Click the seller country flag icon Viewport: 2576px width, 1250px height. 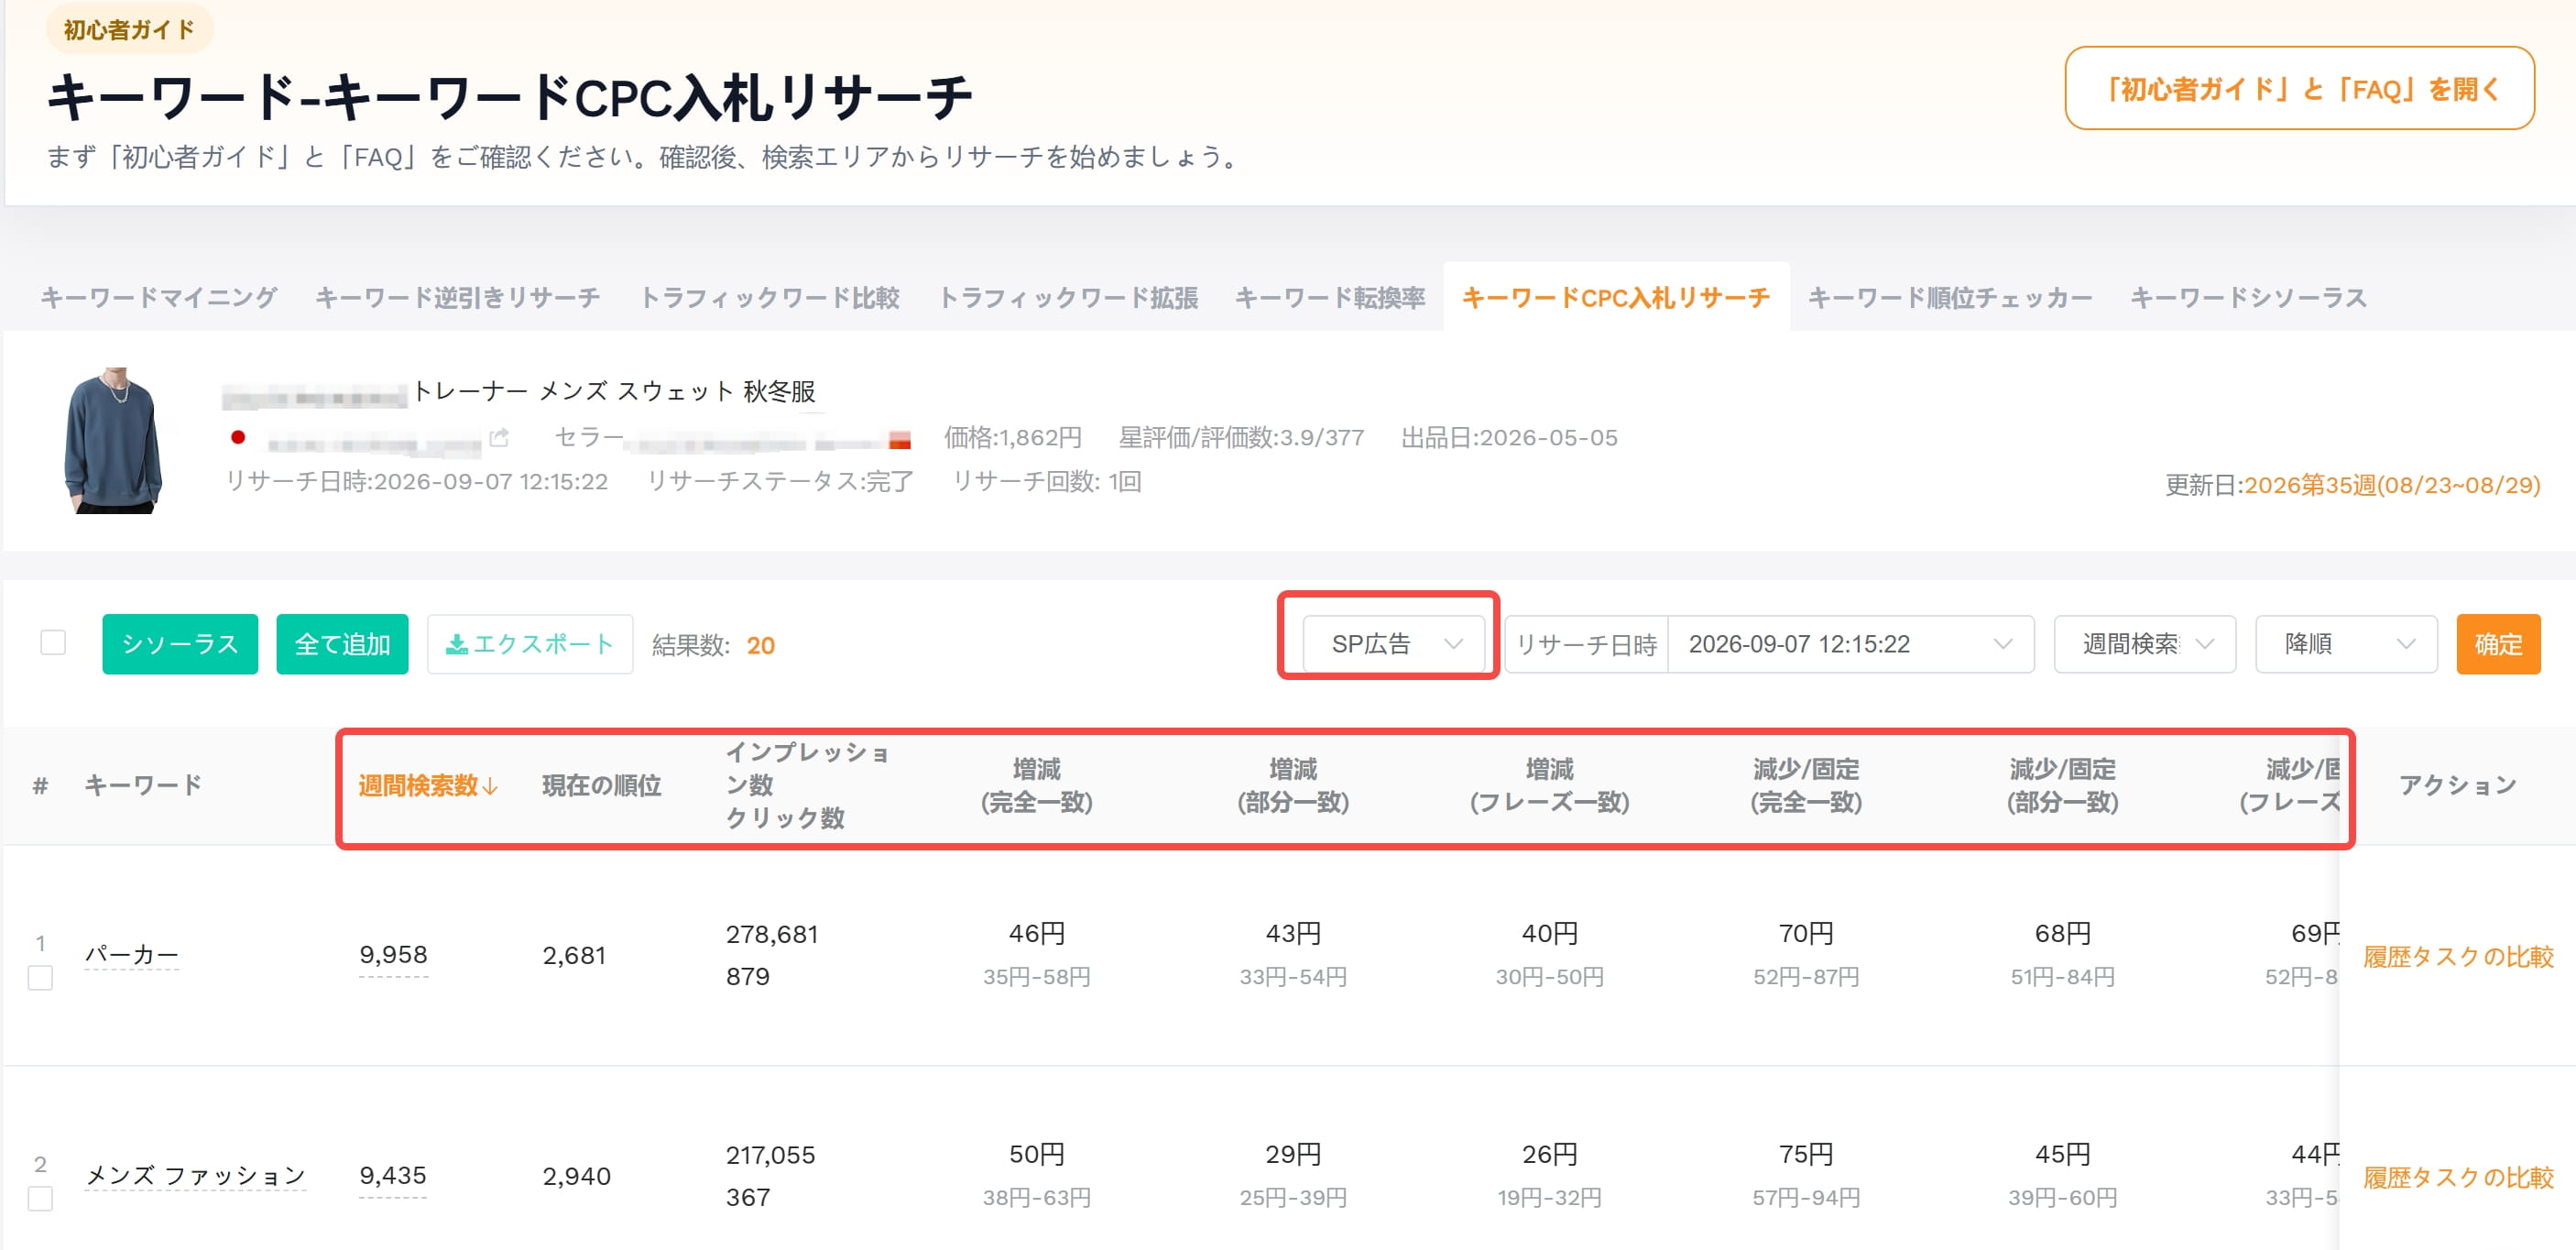pyautogui.click(x=899, y=439)
